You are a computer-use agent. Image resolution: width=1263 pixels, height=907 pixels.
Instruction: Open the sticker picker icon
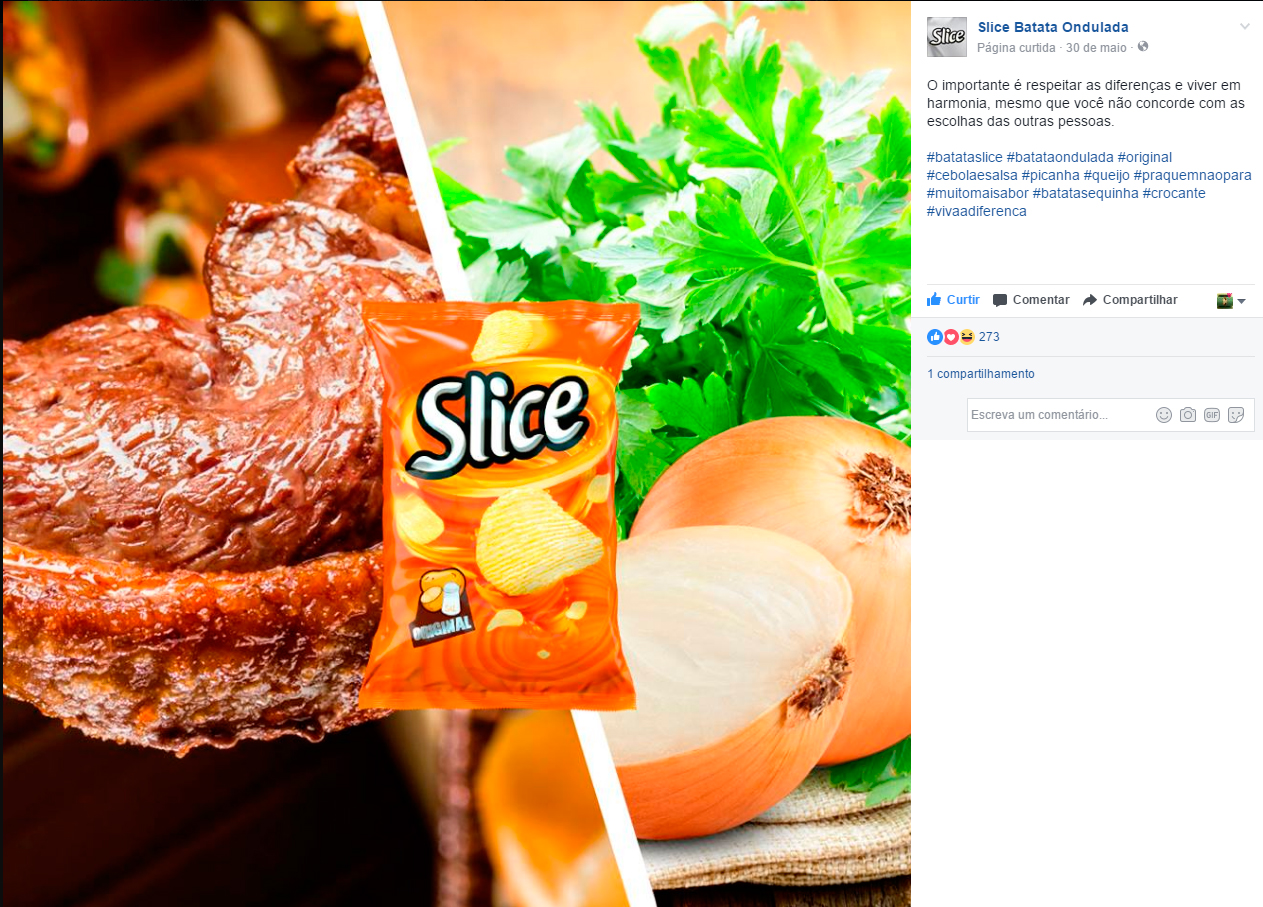pos(1236,415)
